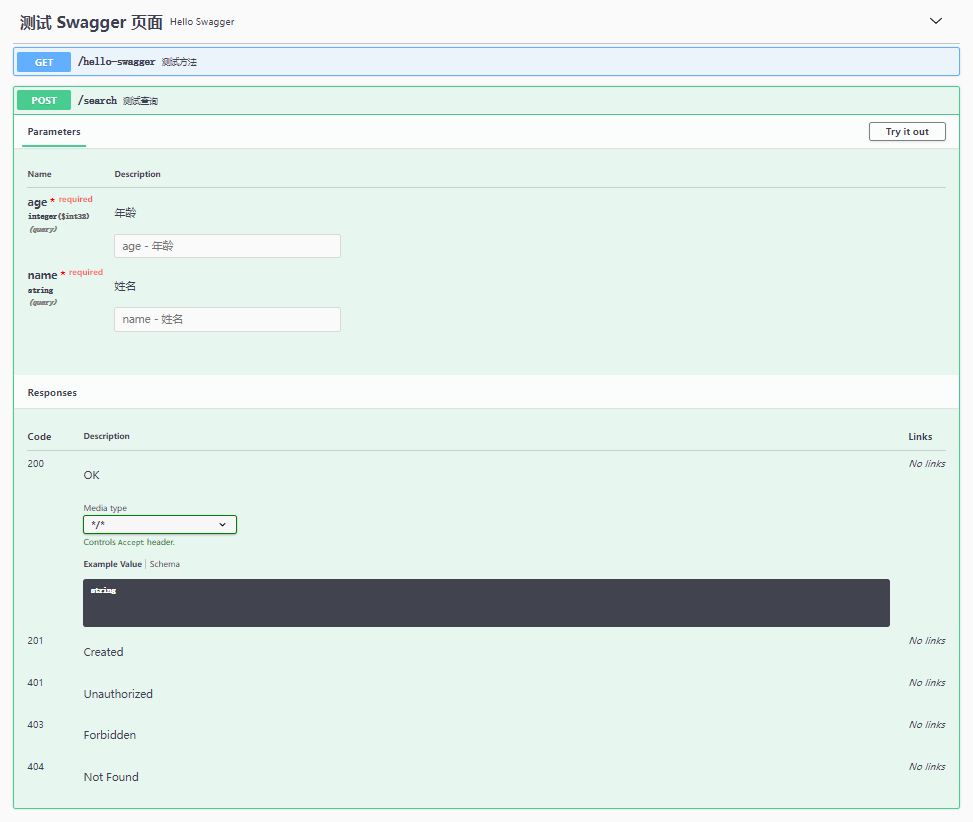Click the integer($int32) type label
Image resolution: width=973 pixels, height=822 pixels.
(58, 216)
